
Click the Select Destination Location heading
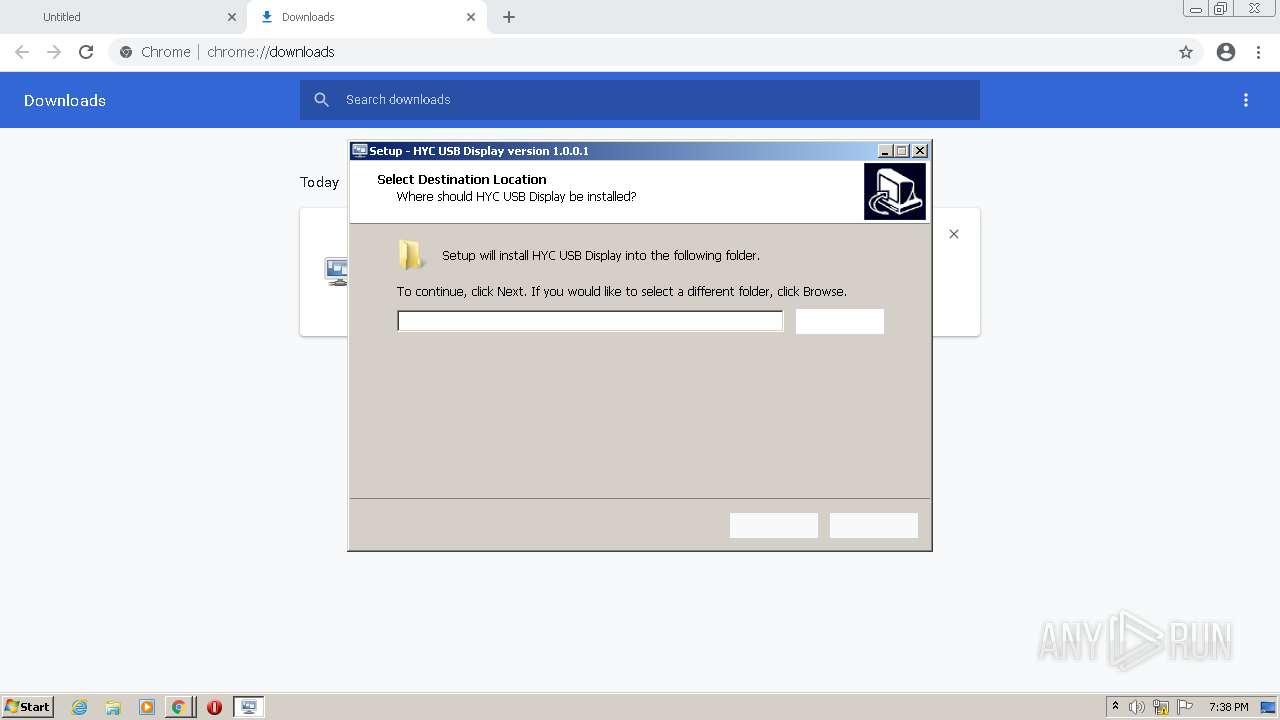[462, 179]
